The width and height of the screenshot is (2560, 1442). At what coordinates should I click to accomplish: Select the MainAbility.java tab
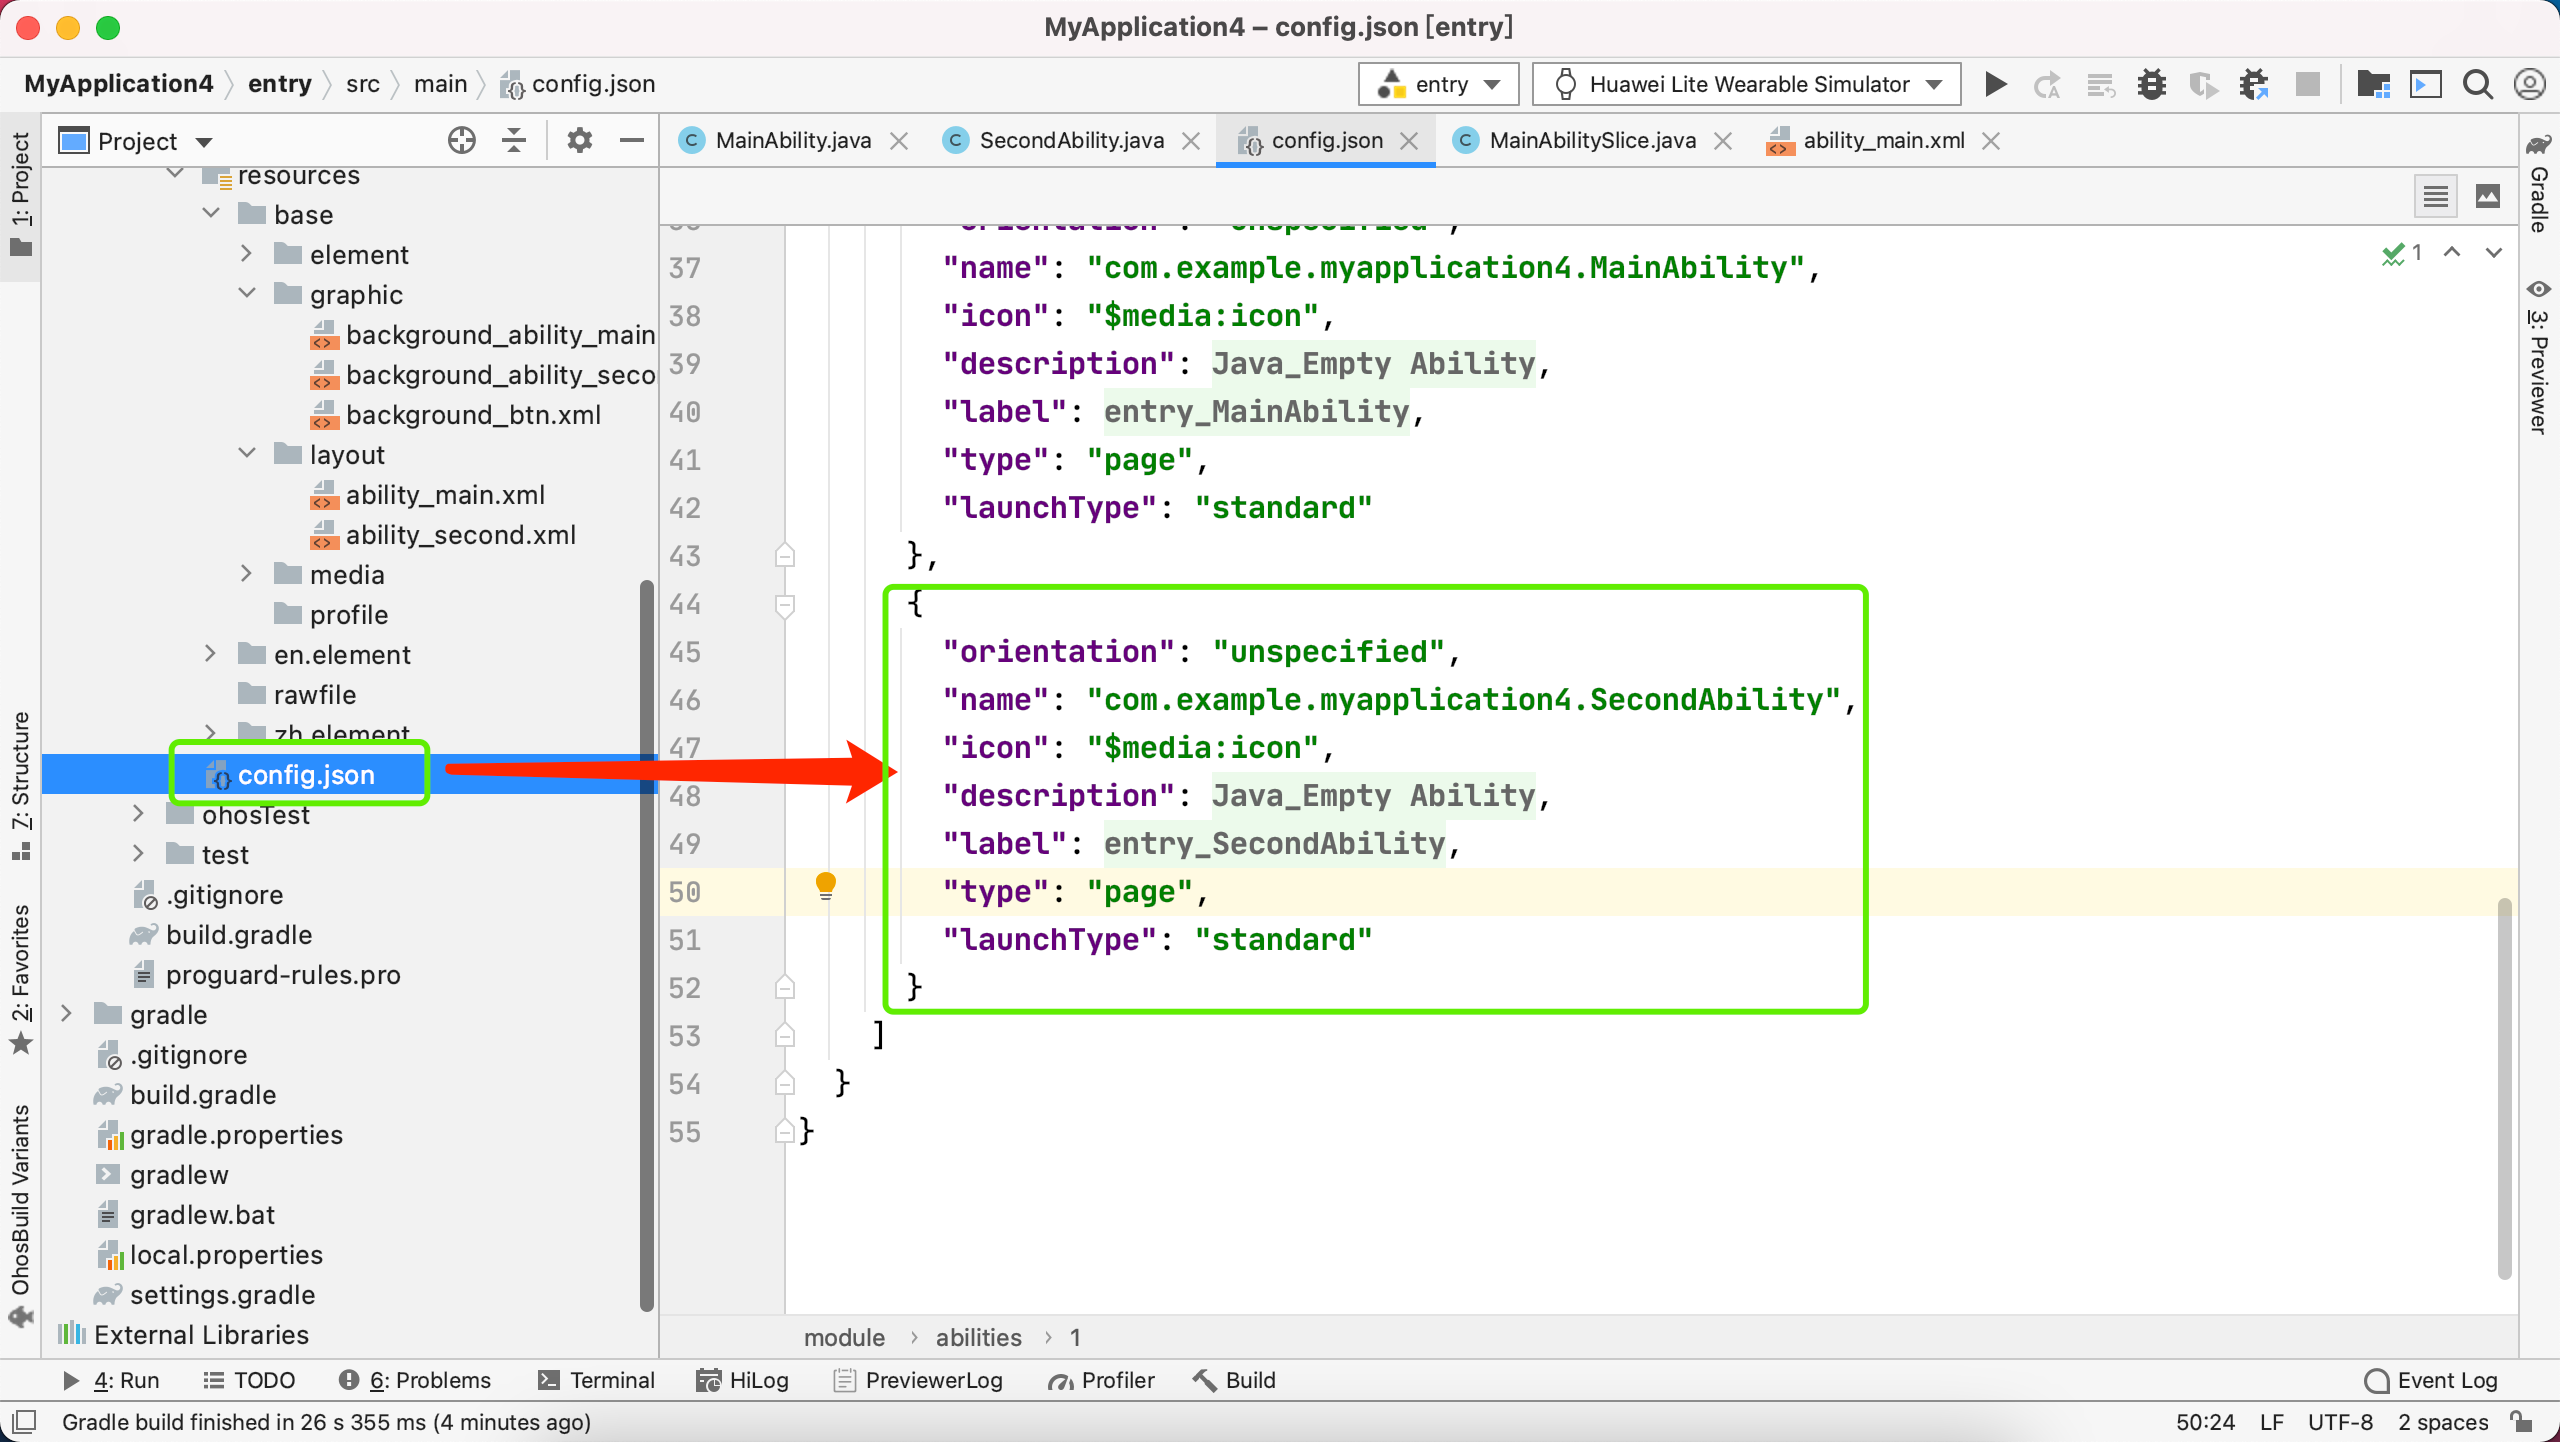pyautogui.click(x=793, y=141)
